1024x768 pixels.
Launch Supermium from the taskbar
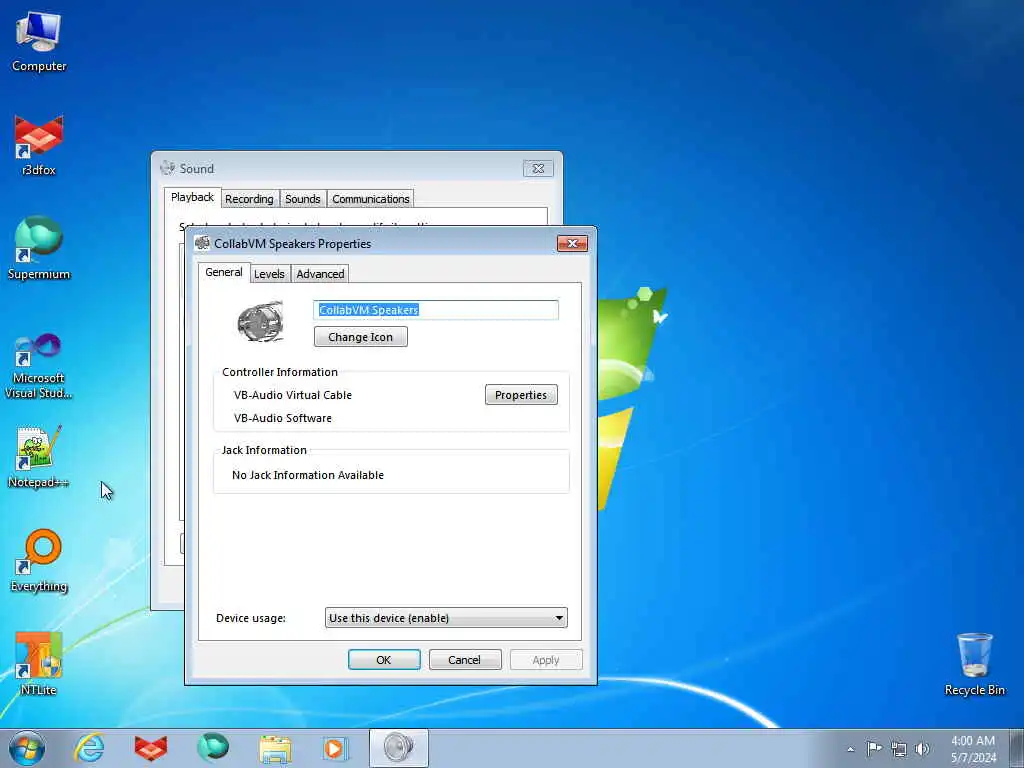213,748
